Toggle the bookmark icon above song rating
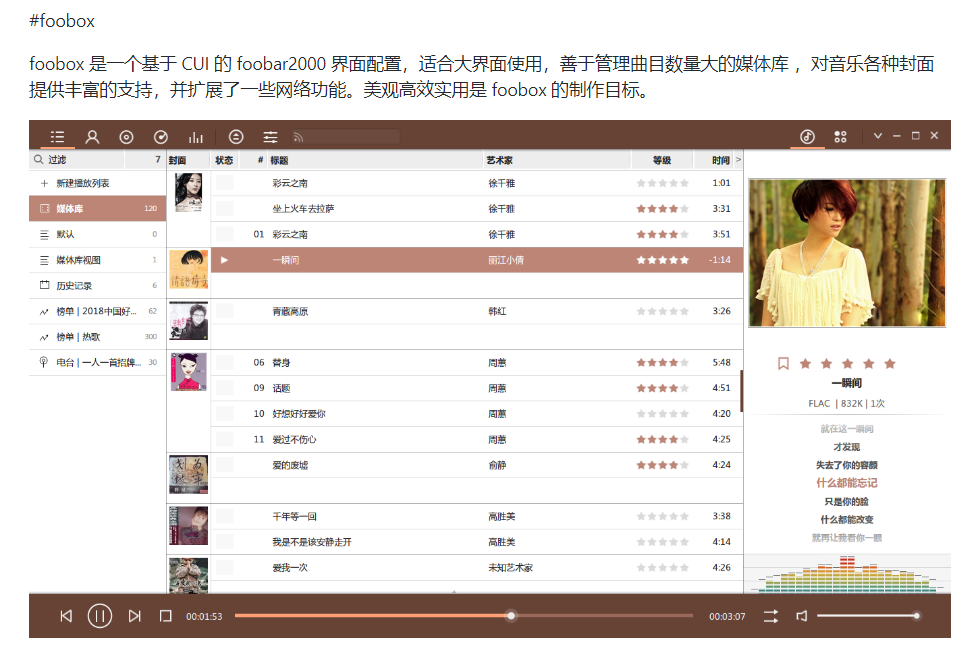This screenshot has height=650, width=977. tap(784, 365)
